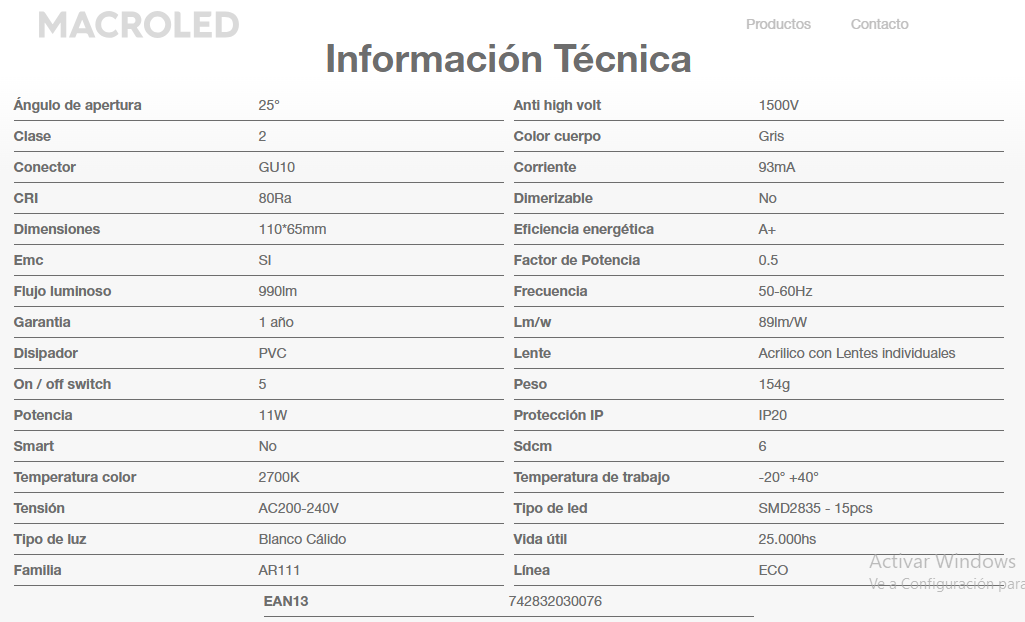The image size is (1025, 622).
Task: Click the Acrilico con Lentes individuales text
Action: click(x=856, y=353)
